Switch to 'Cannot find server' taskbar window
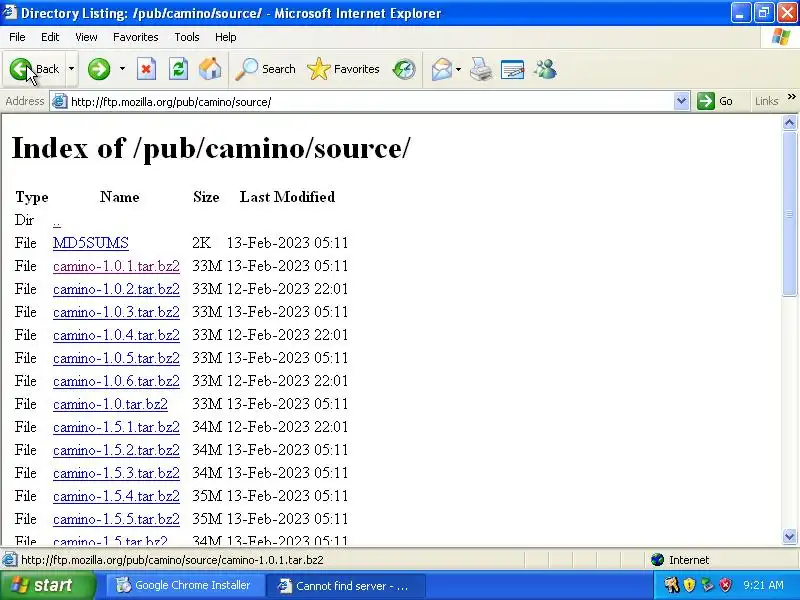This screenshot has width=800, height=600. (x=345, y=585)
